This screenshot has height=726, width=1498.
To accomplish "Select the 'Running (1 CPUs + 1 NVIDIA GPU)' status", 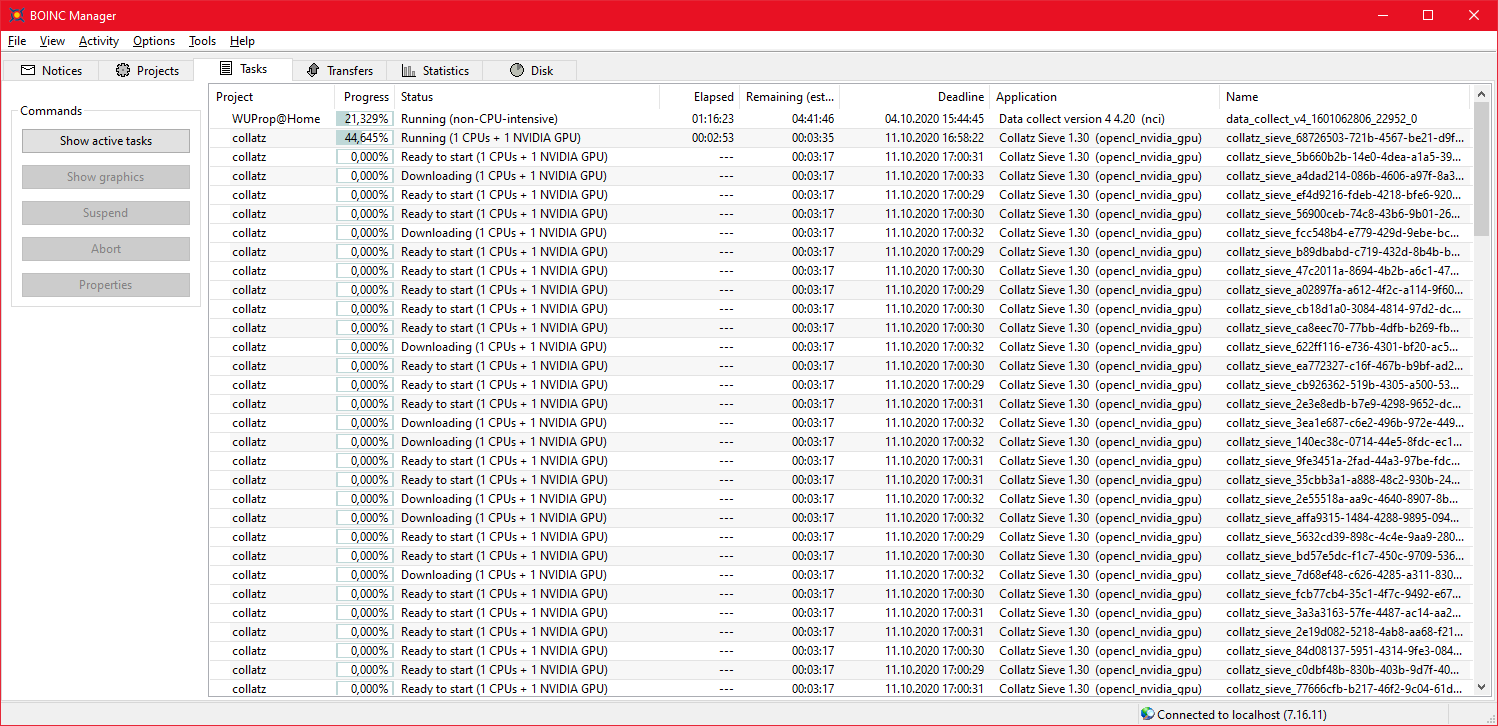I will [491, 138].
